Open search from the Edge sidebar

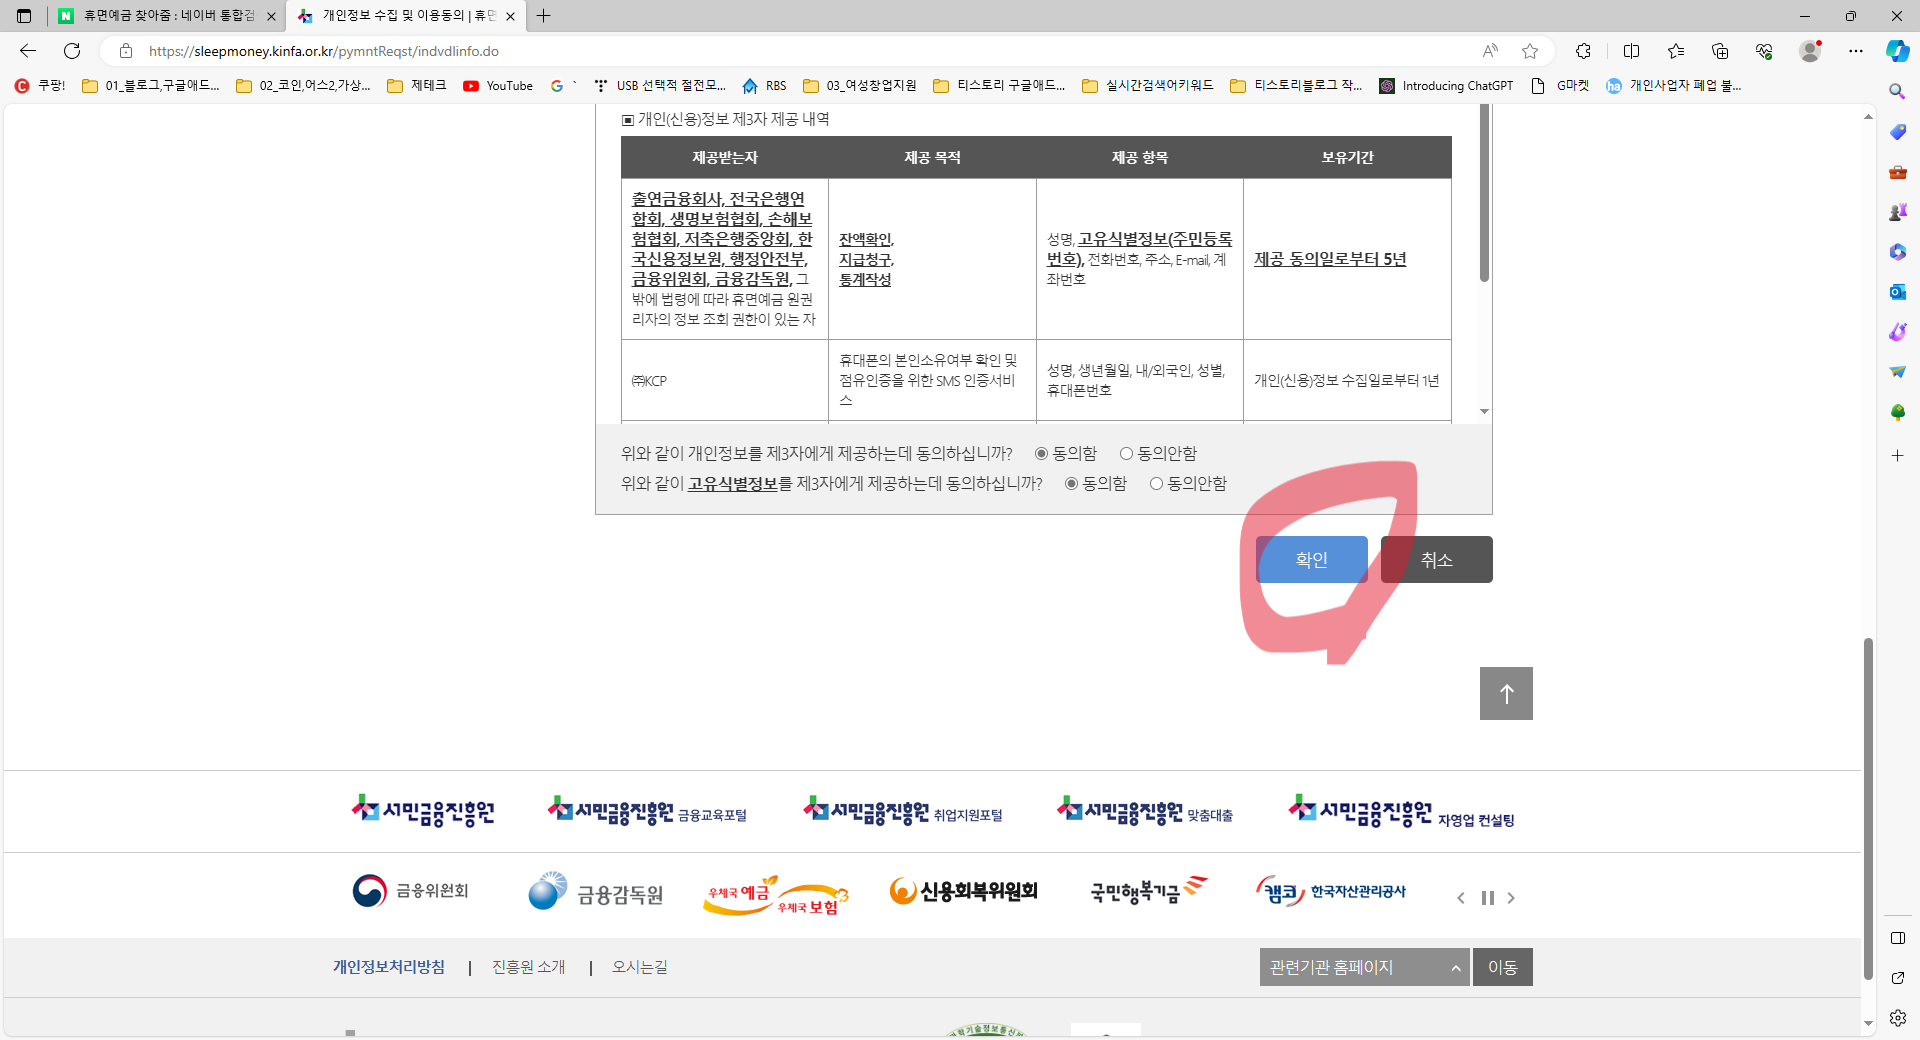coord(1896,91)
